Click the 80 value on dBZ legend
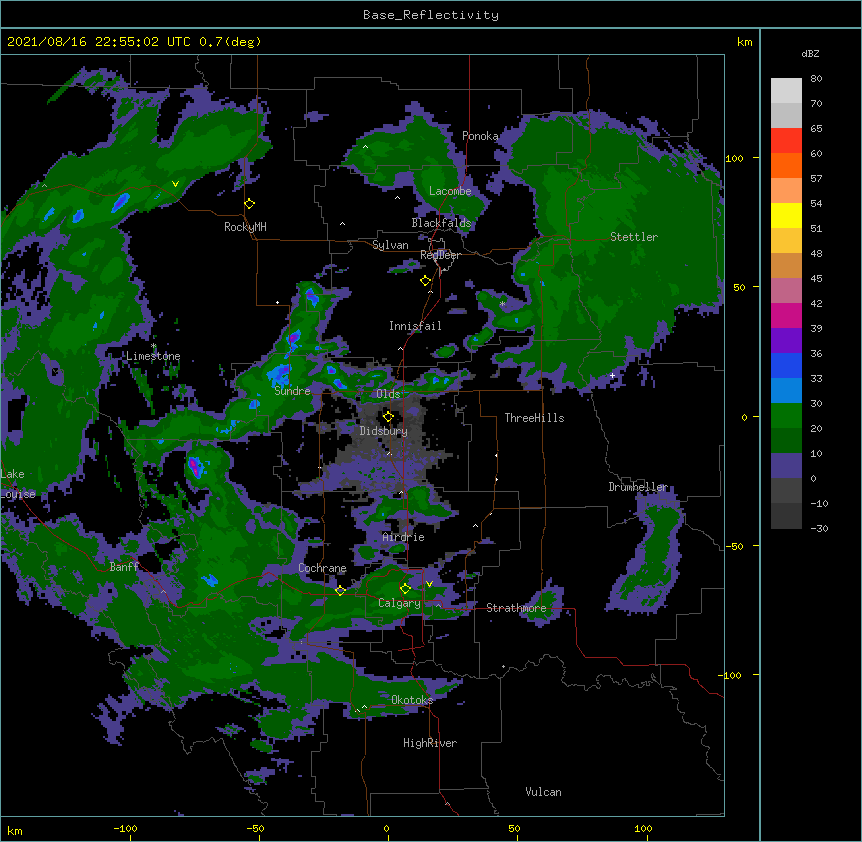Screen dimensions: 862x842 point(816,79)
